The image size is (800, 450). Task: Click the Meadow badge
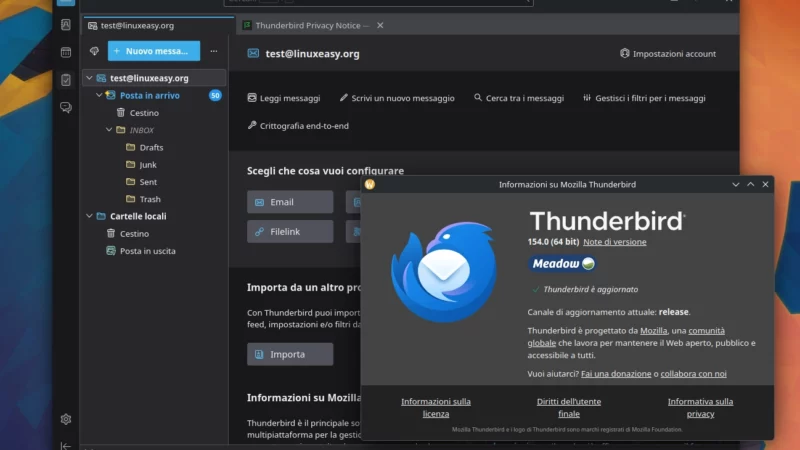[562, 264]
